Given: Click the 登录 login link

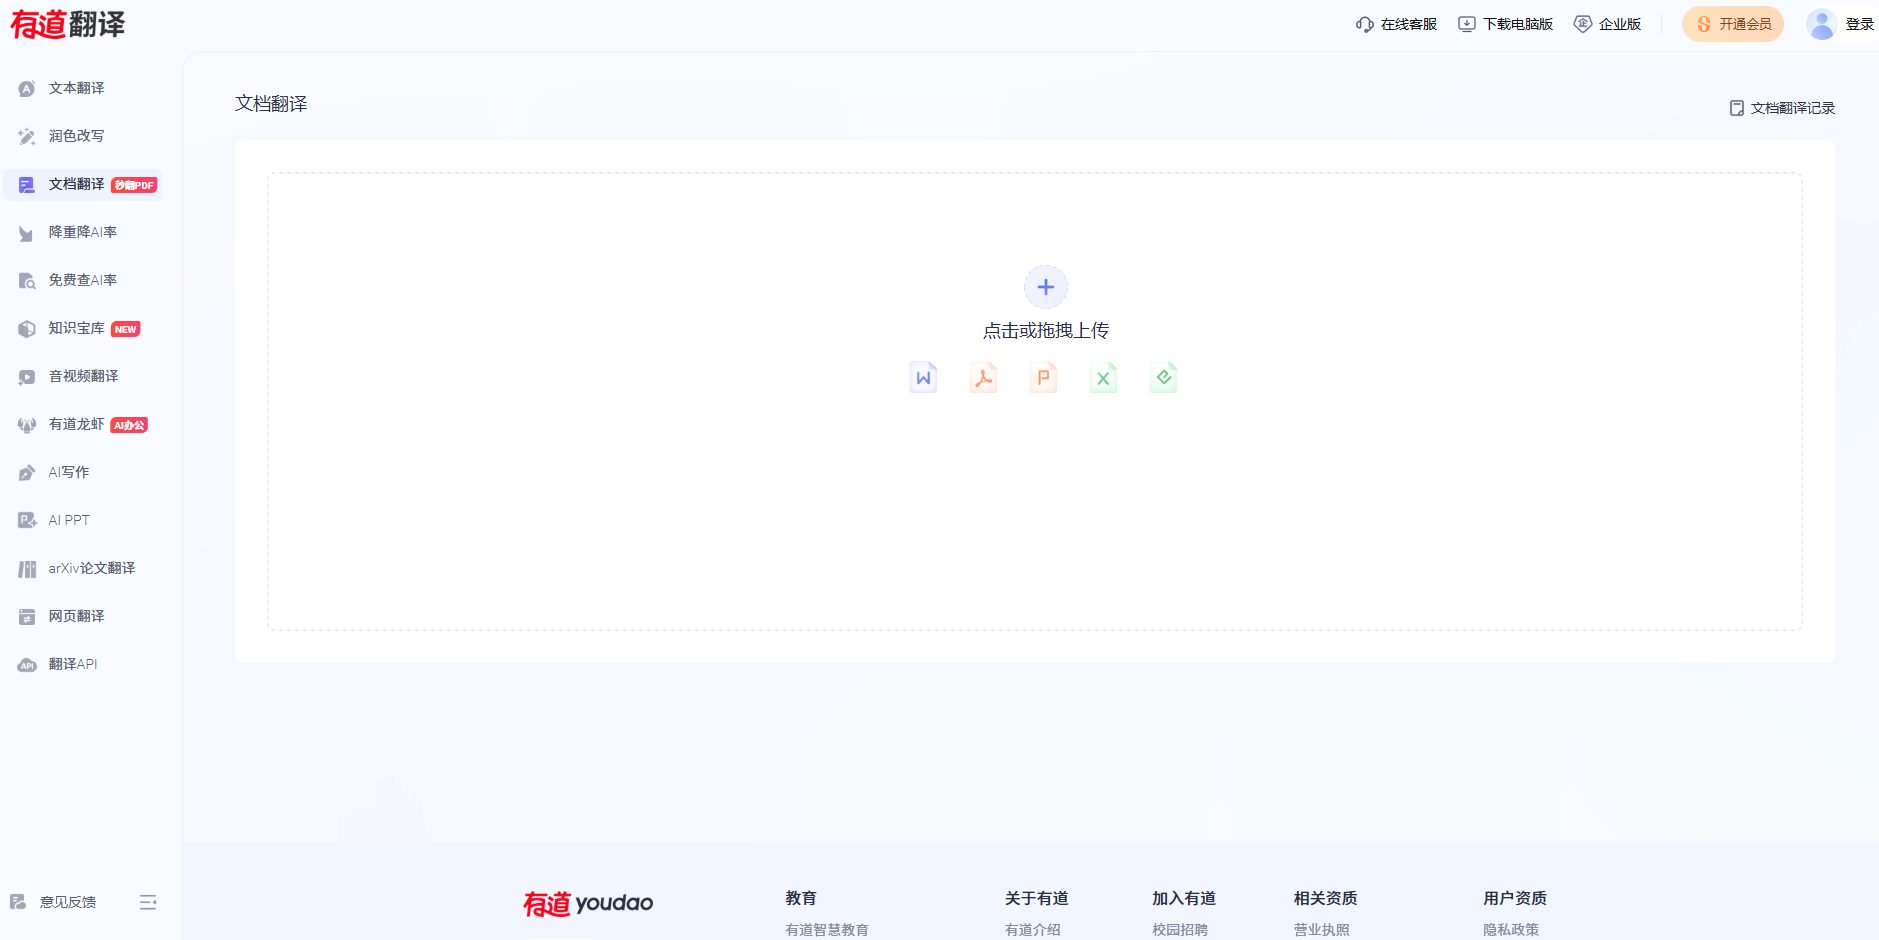Looking at the screenshot, I should (x=1860, y=24).
